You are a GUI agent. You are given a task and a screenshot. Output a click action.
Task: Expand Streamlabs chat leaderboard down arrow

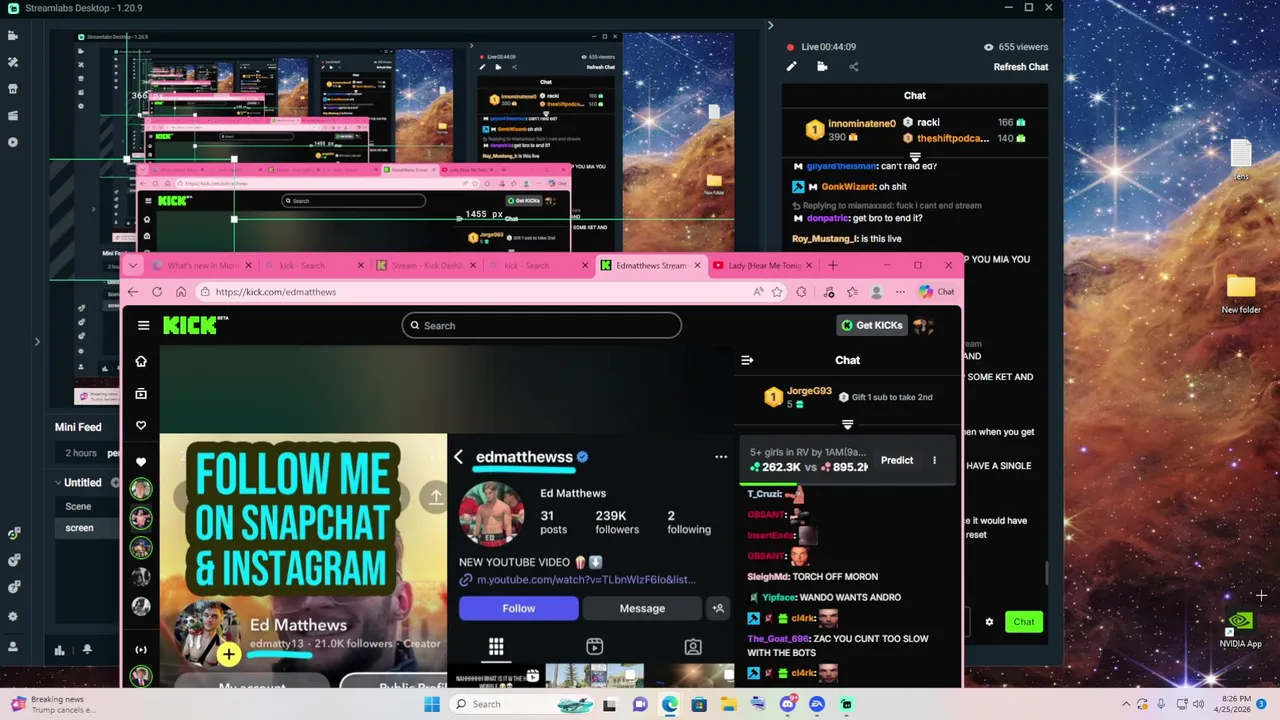pos(914,157)
